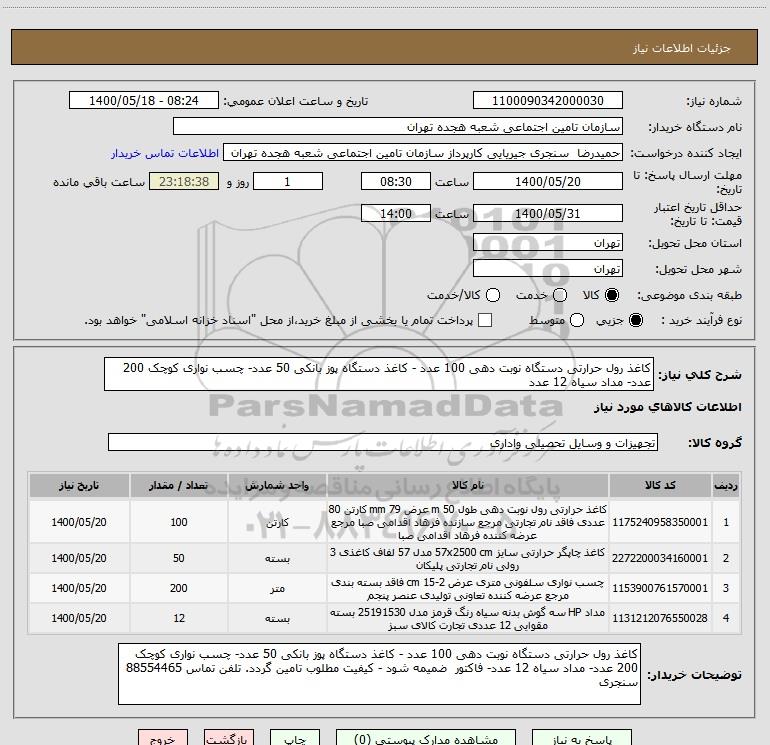Click the remaining time 23:18:38 field
This screenshot has height=745, width=770.
click(x=184, y=182)
